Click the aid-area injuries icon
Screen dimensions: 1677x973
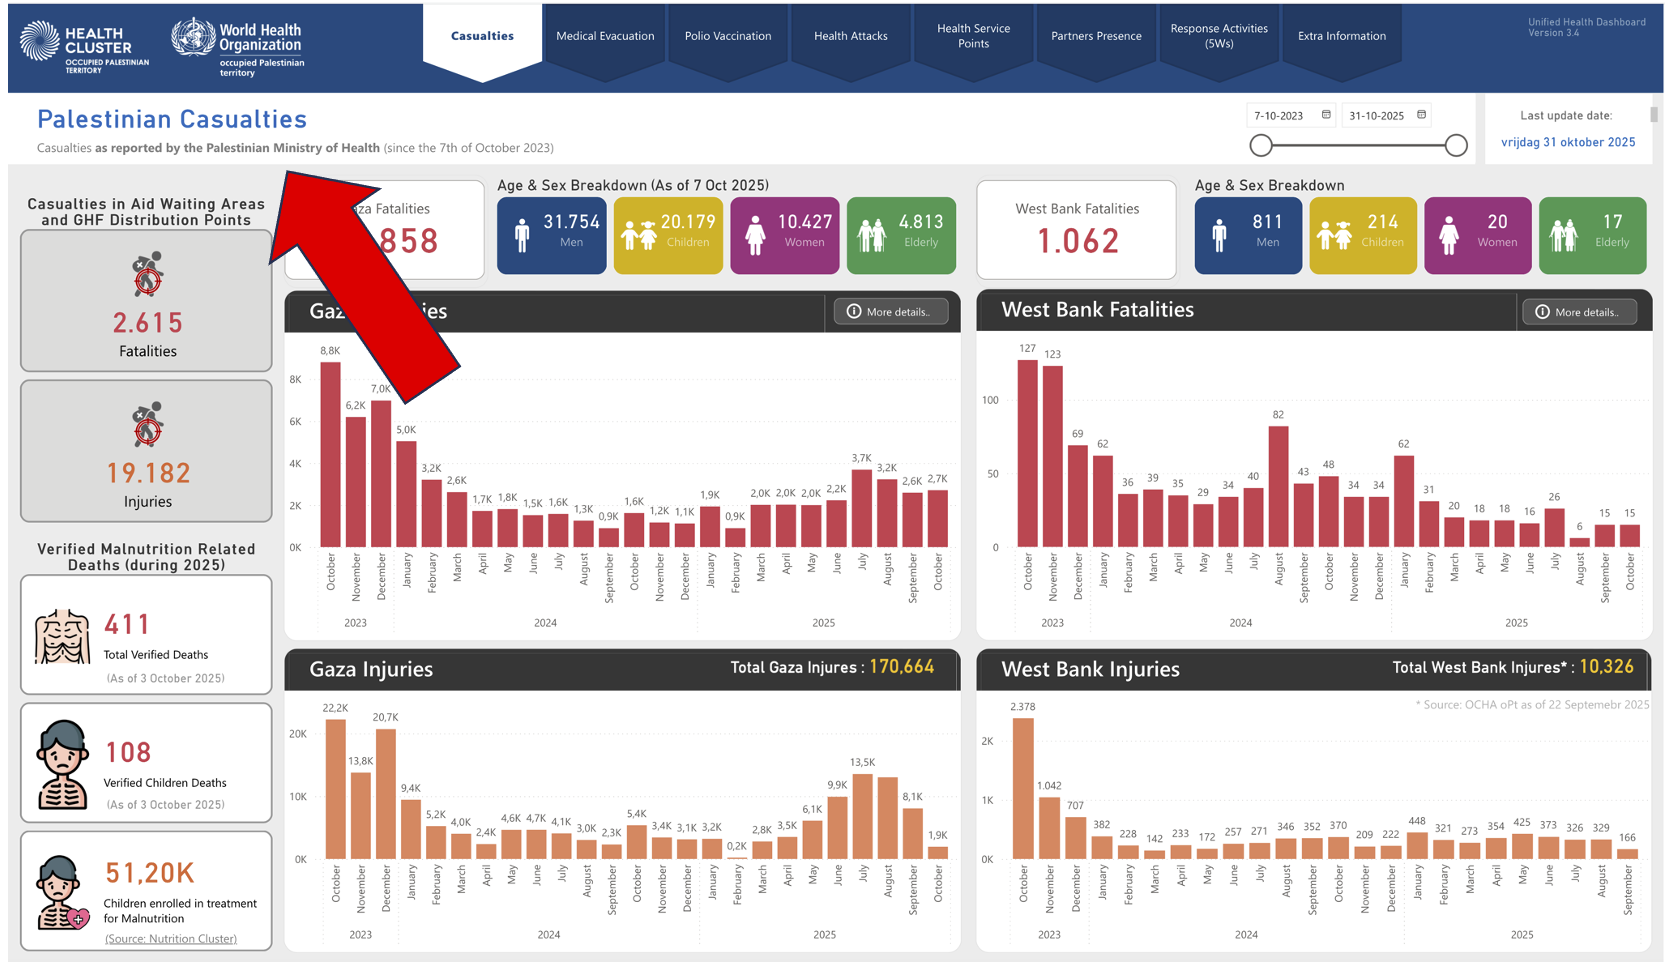pos(147,425)
